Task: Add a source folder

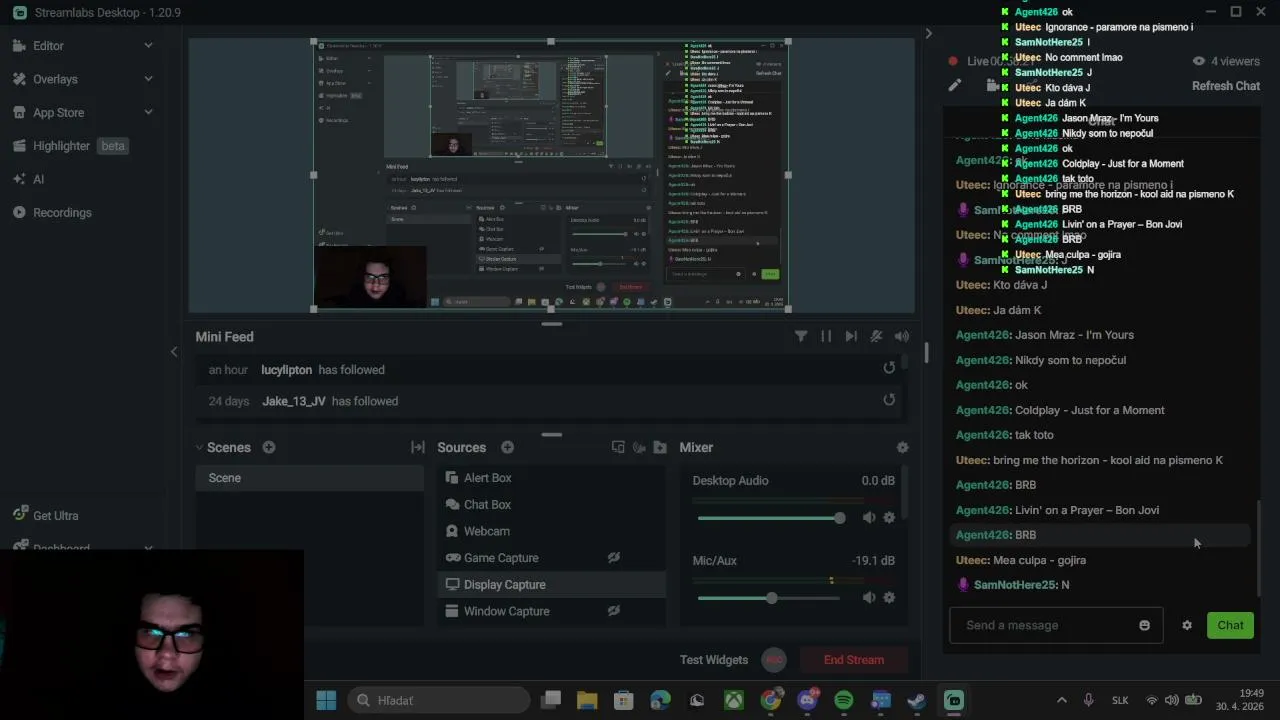Action: click(x=660, y=447)
